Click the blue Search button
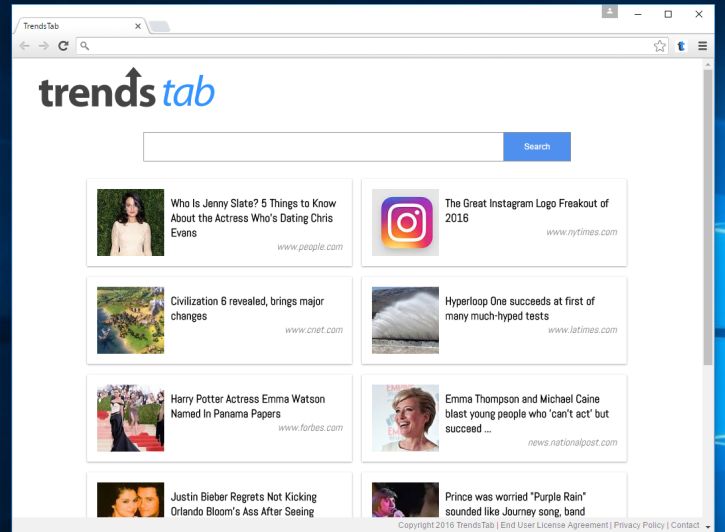The height and width of the screenshot is (532, 725). coord(537,147)
